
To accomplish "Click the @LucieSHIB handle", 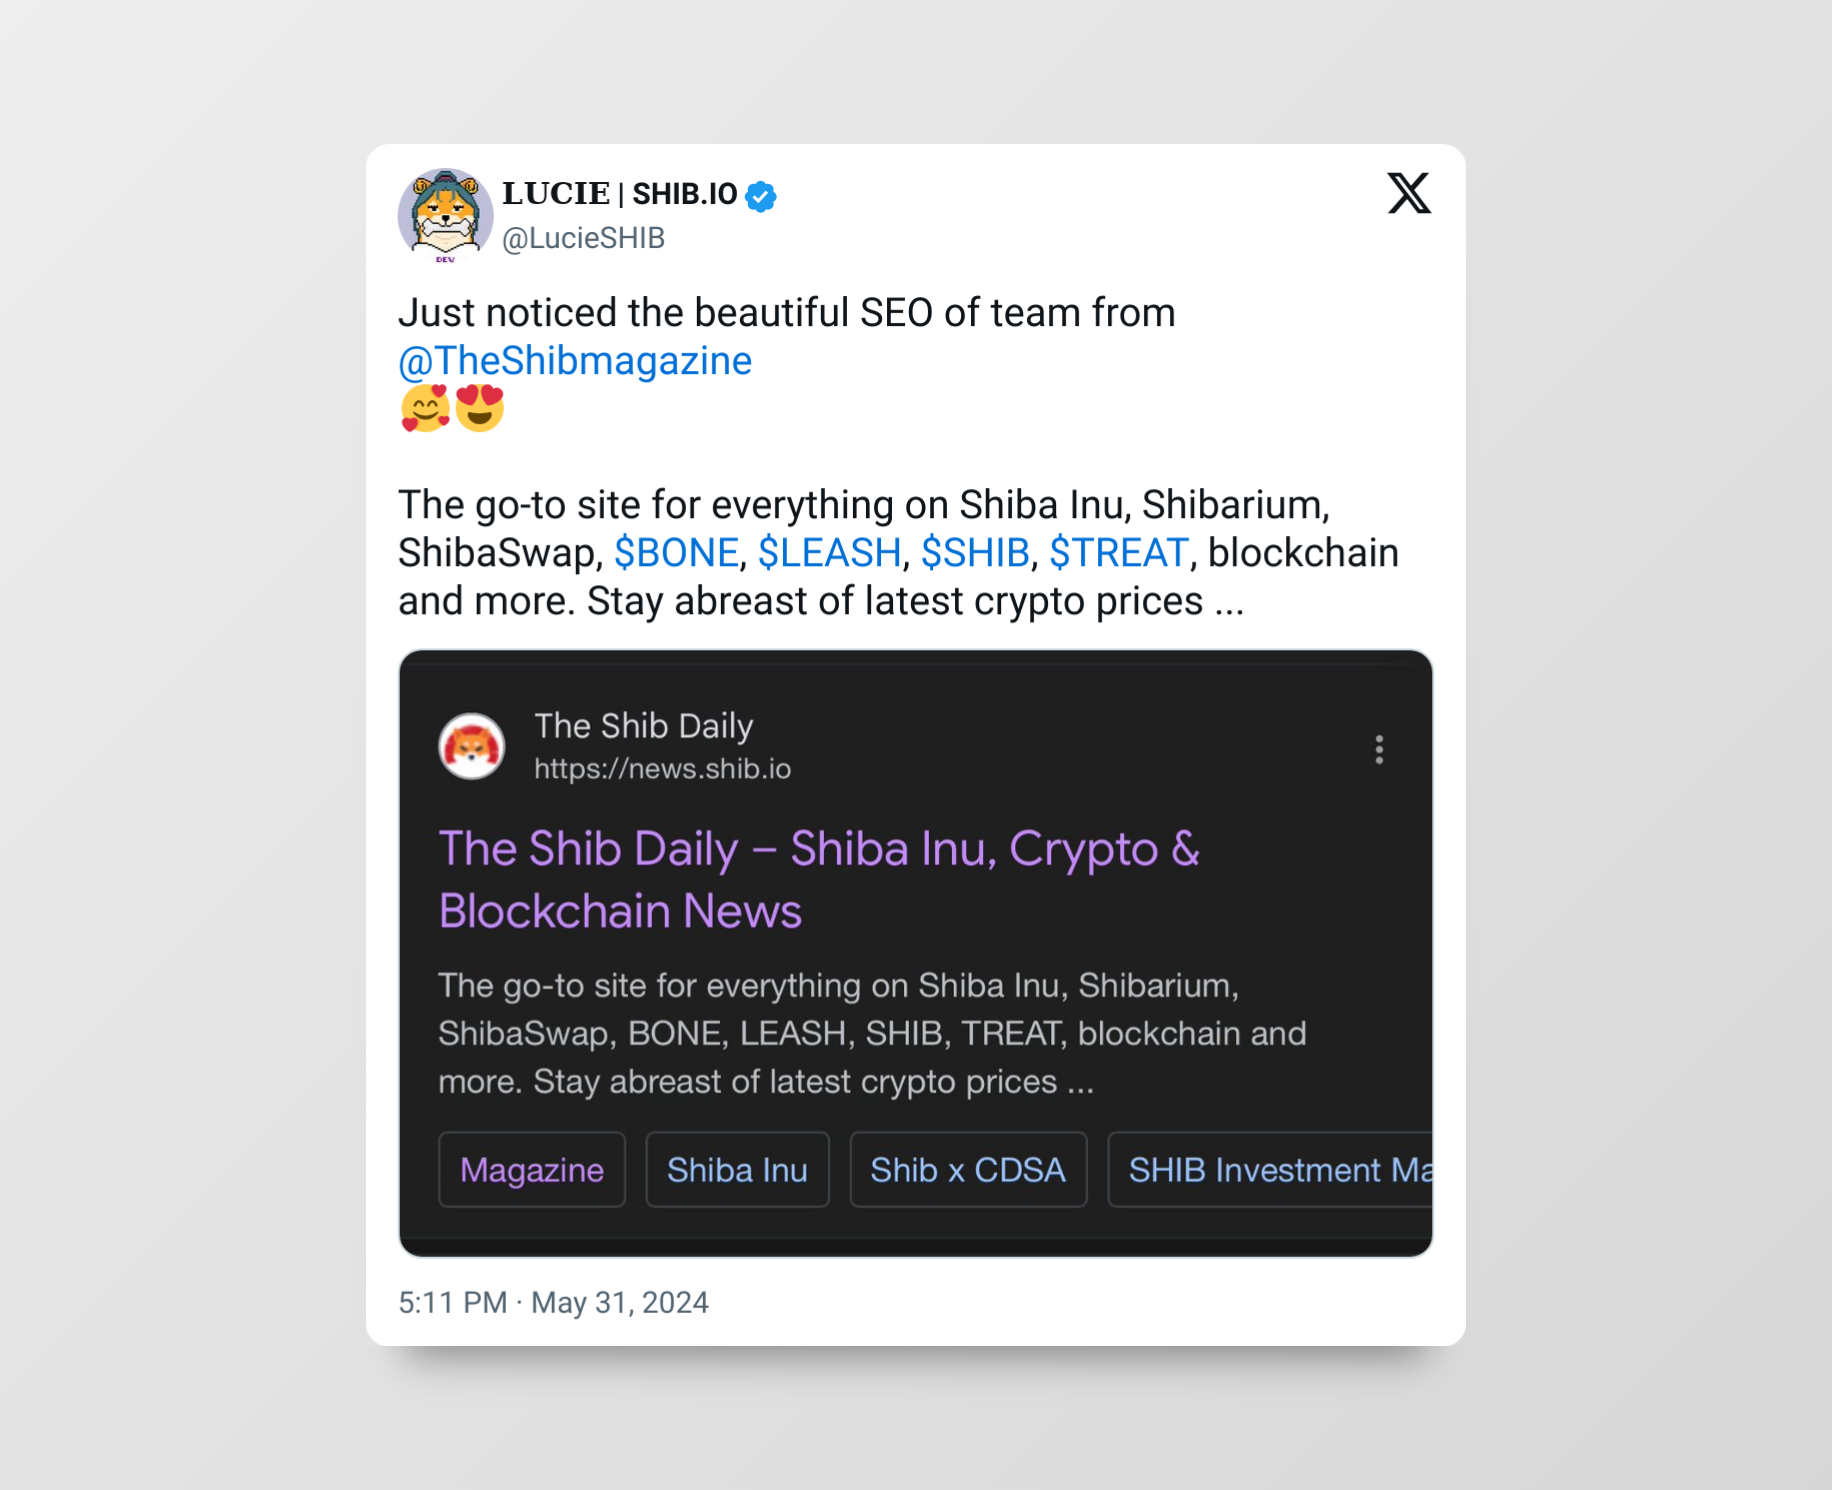I will pos(584,238).
